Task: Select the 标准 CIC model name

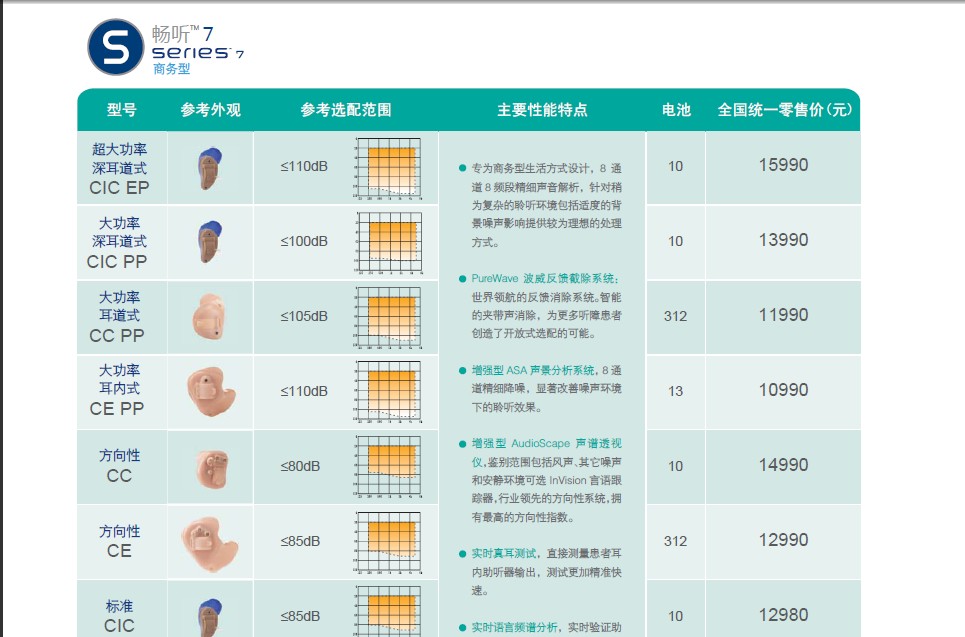Action: tap(119, 615)
